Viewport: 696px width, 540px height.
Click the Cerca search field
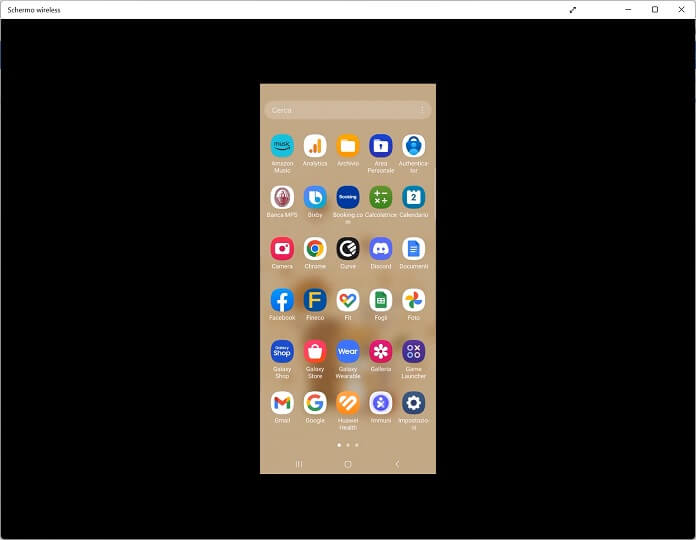[x=348, y=110]
